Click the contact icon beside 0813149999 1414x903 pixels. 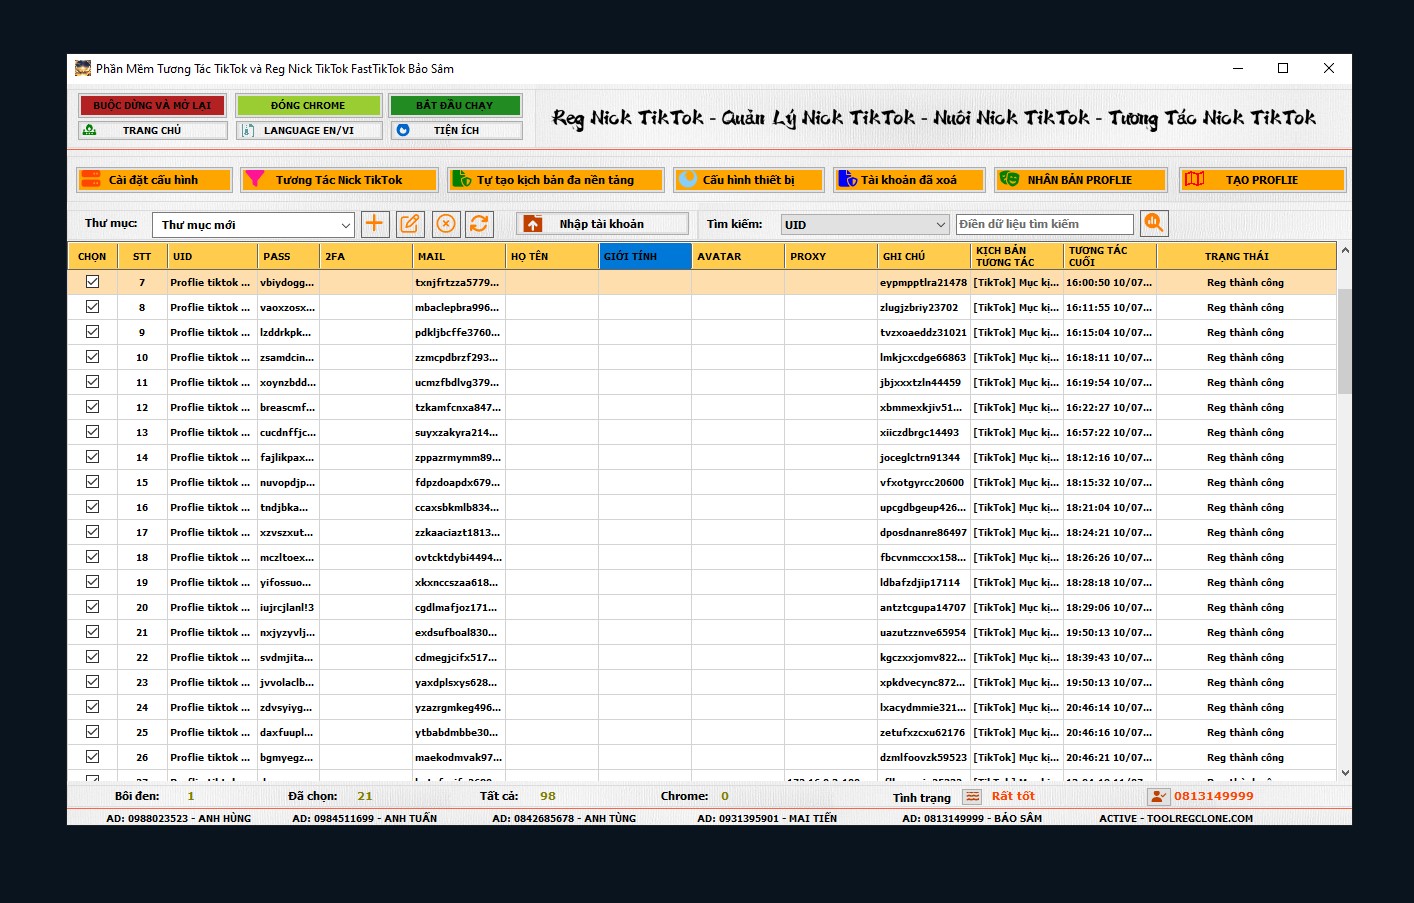click(1158, 797)
